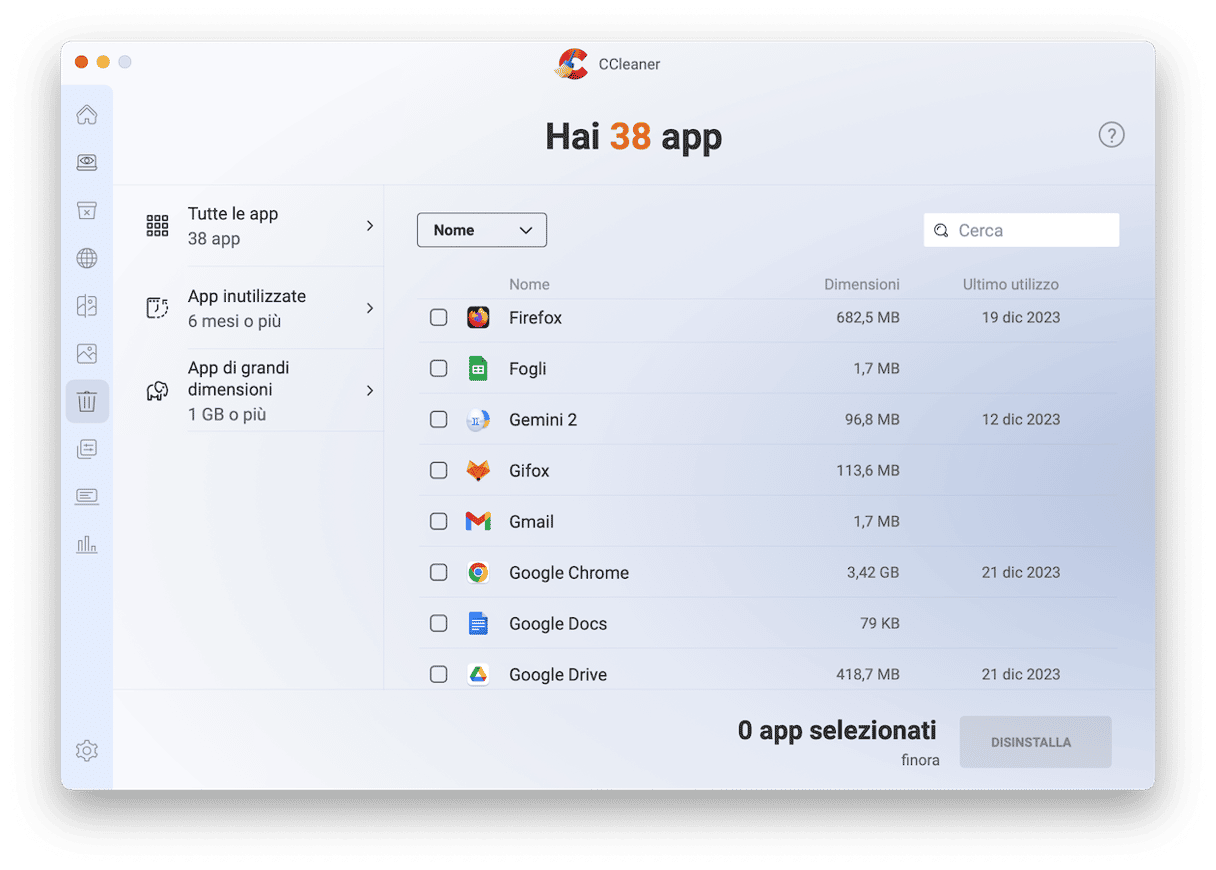Open the split-page duplicate icon in sidebar
Viewport: 1216px width, 870px height.
coord(87,306)
